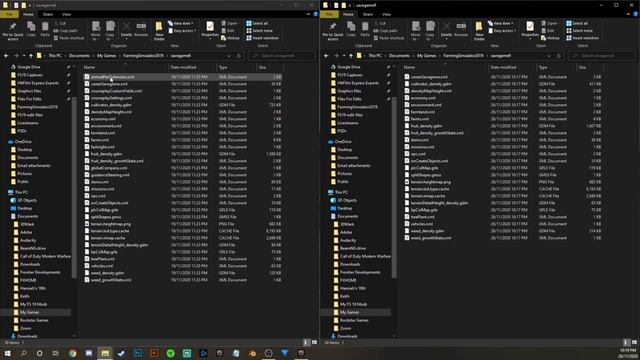Open Chrome from the taskbar
640x360 pixels.
tap(72, 353)
